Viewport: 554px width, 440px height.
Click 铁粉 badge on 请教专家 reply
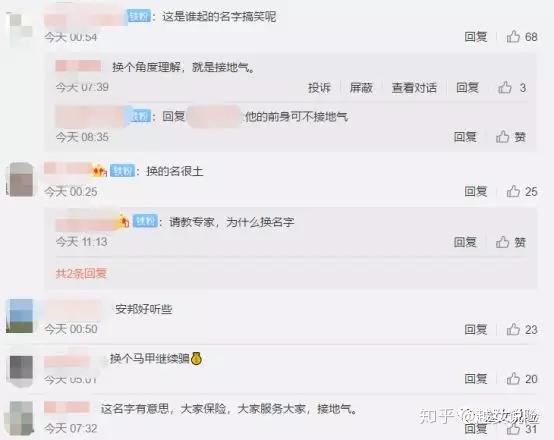click(x=145, y=221)
